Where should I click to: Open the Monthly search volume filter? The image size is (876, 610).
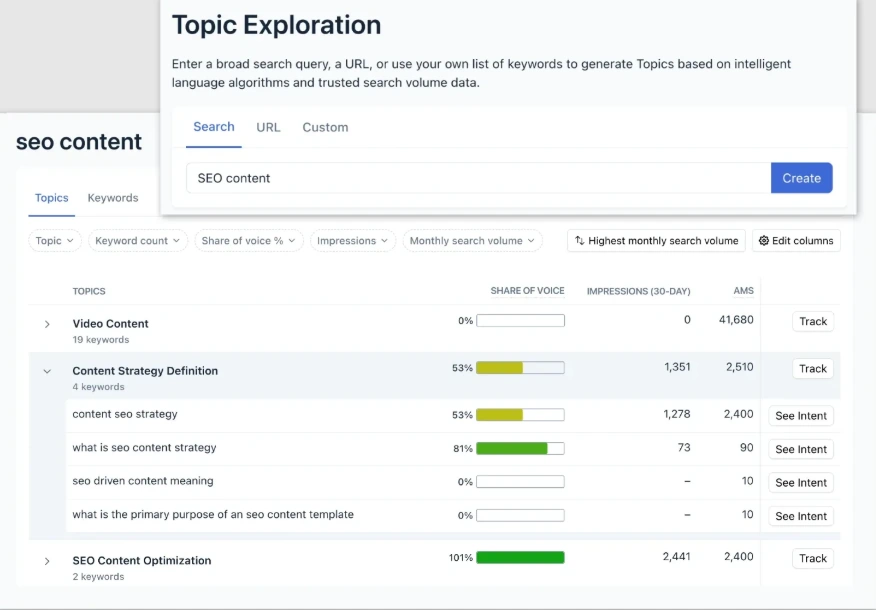[x=472, y=241]
